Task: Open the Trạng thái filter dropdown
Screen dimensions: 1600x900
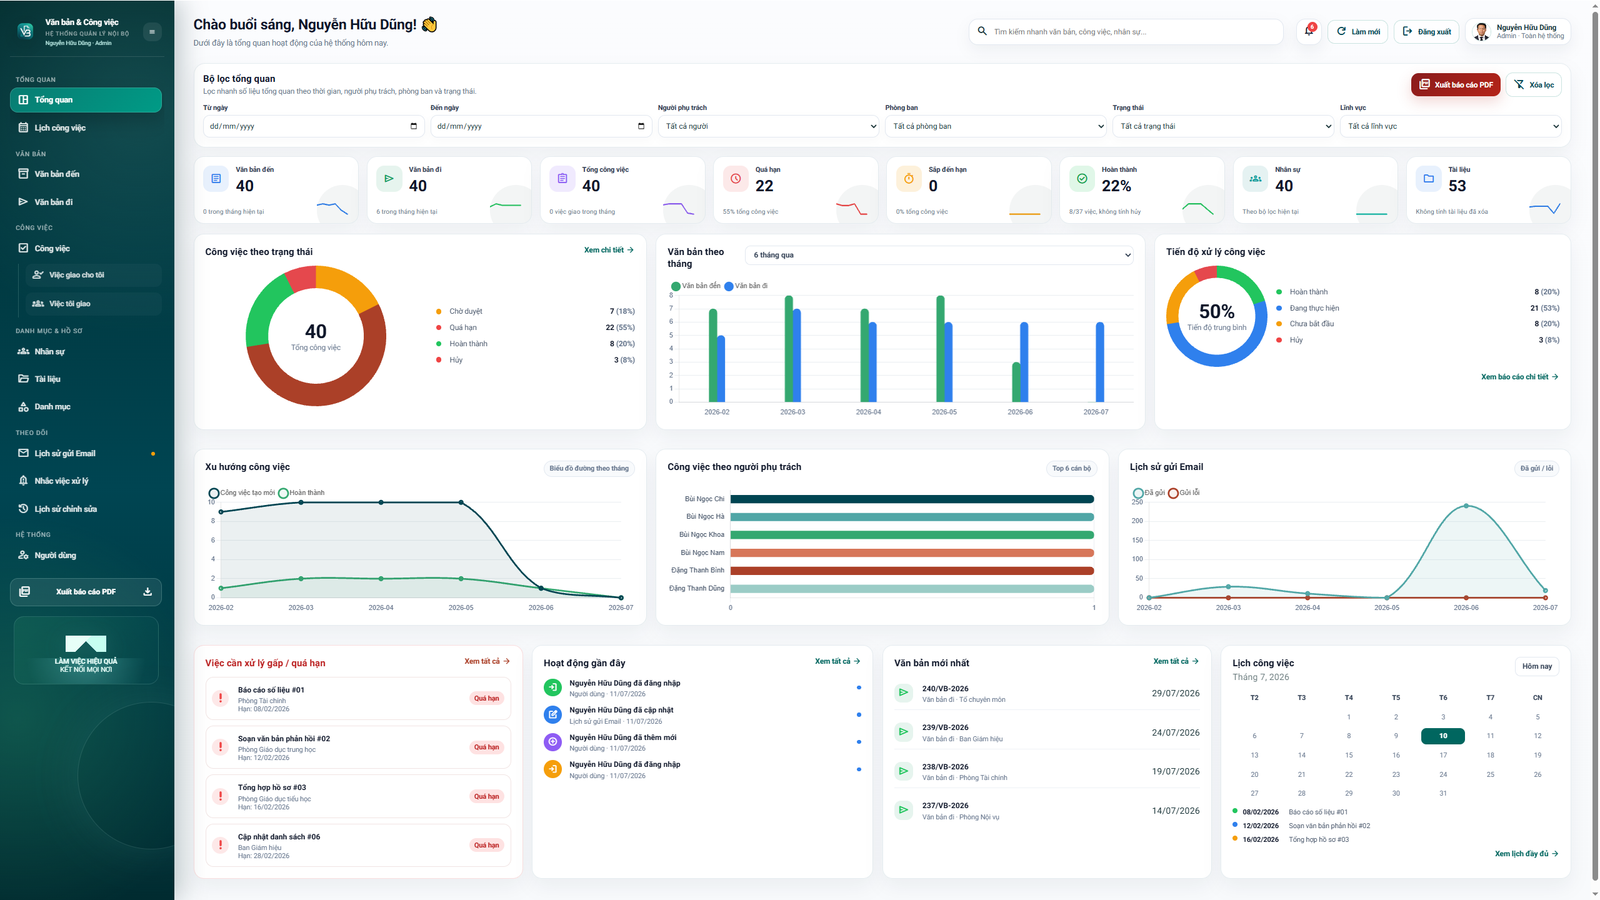Action: (1224, 126)
